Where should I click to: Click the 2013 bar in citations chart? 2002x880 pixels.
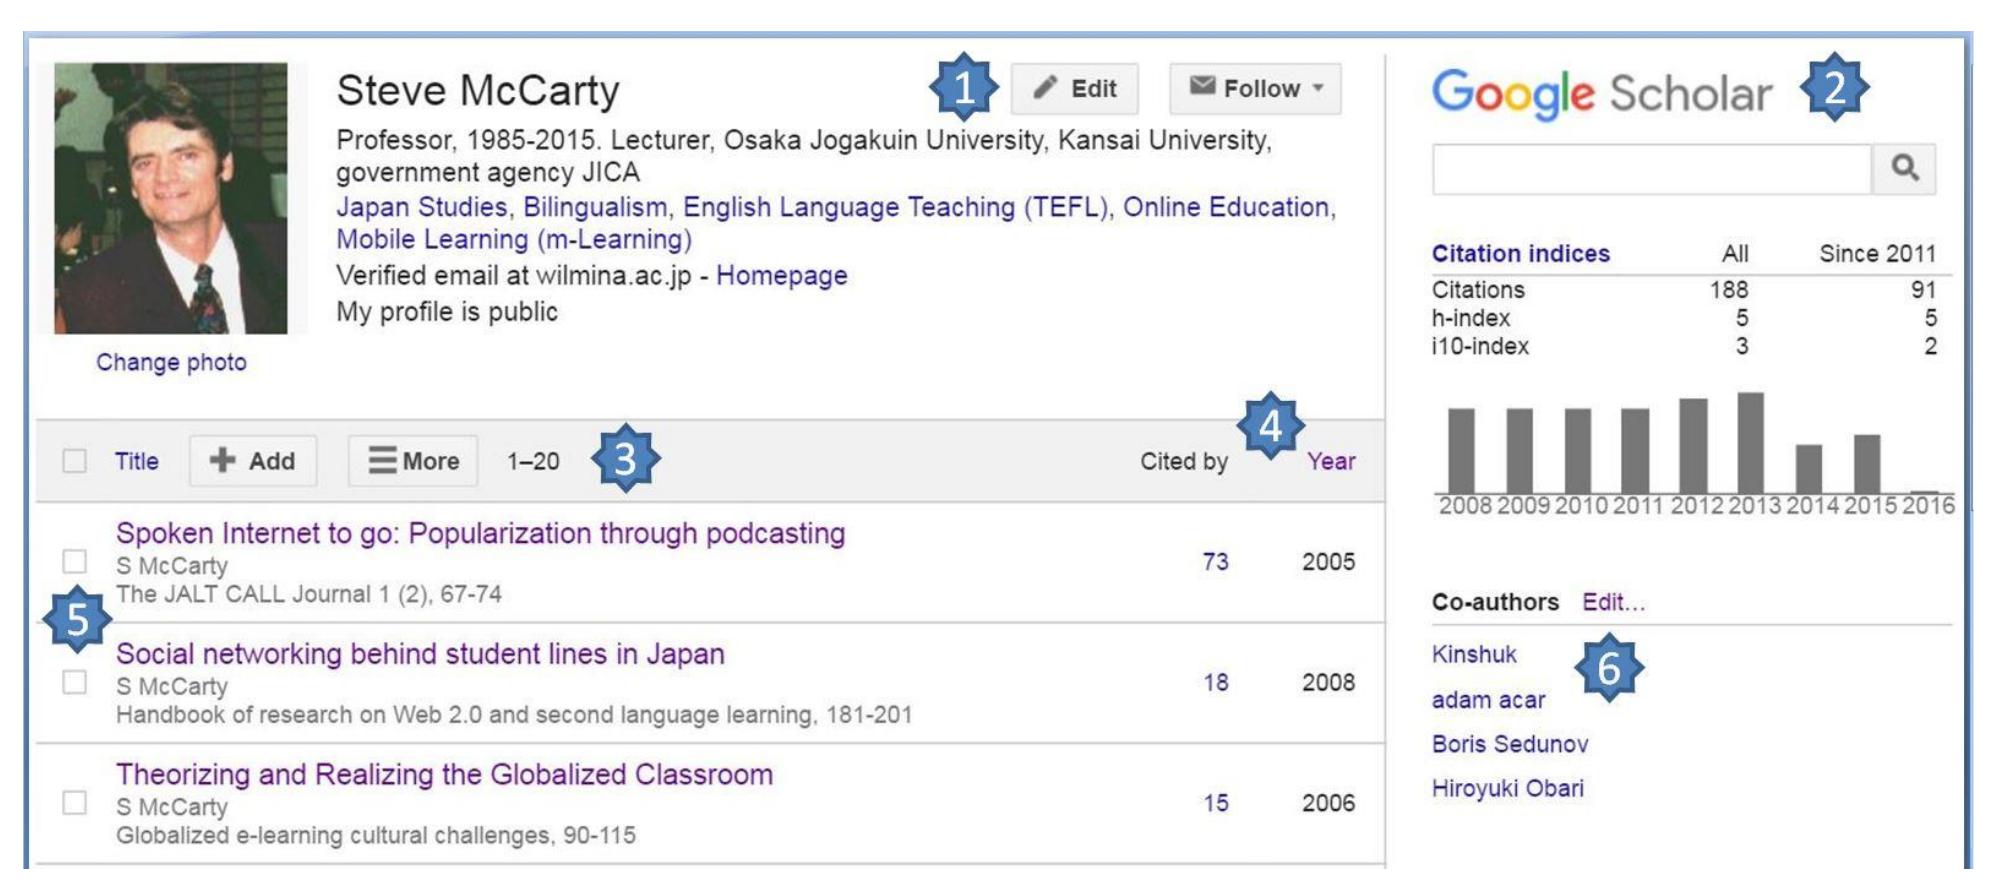(x=1750, y=442)
